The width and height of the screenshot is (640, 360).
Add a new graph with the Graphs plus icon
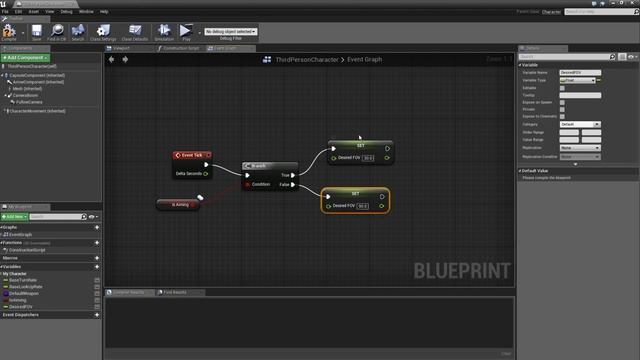tap(97, 227)
